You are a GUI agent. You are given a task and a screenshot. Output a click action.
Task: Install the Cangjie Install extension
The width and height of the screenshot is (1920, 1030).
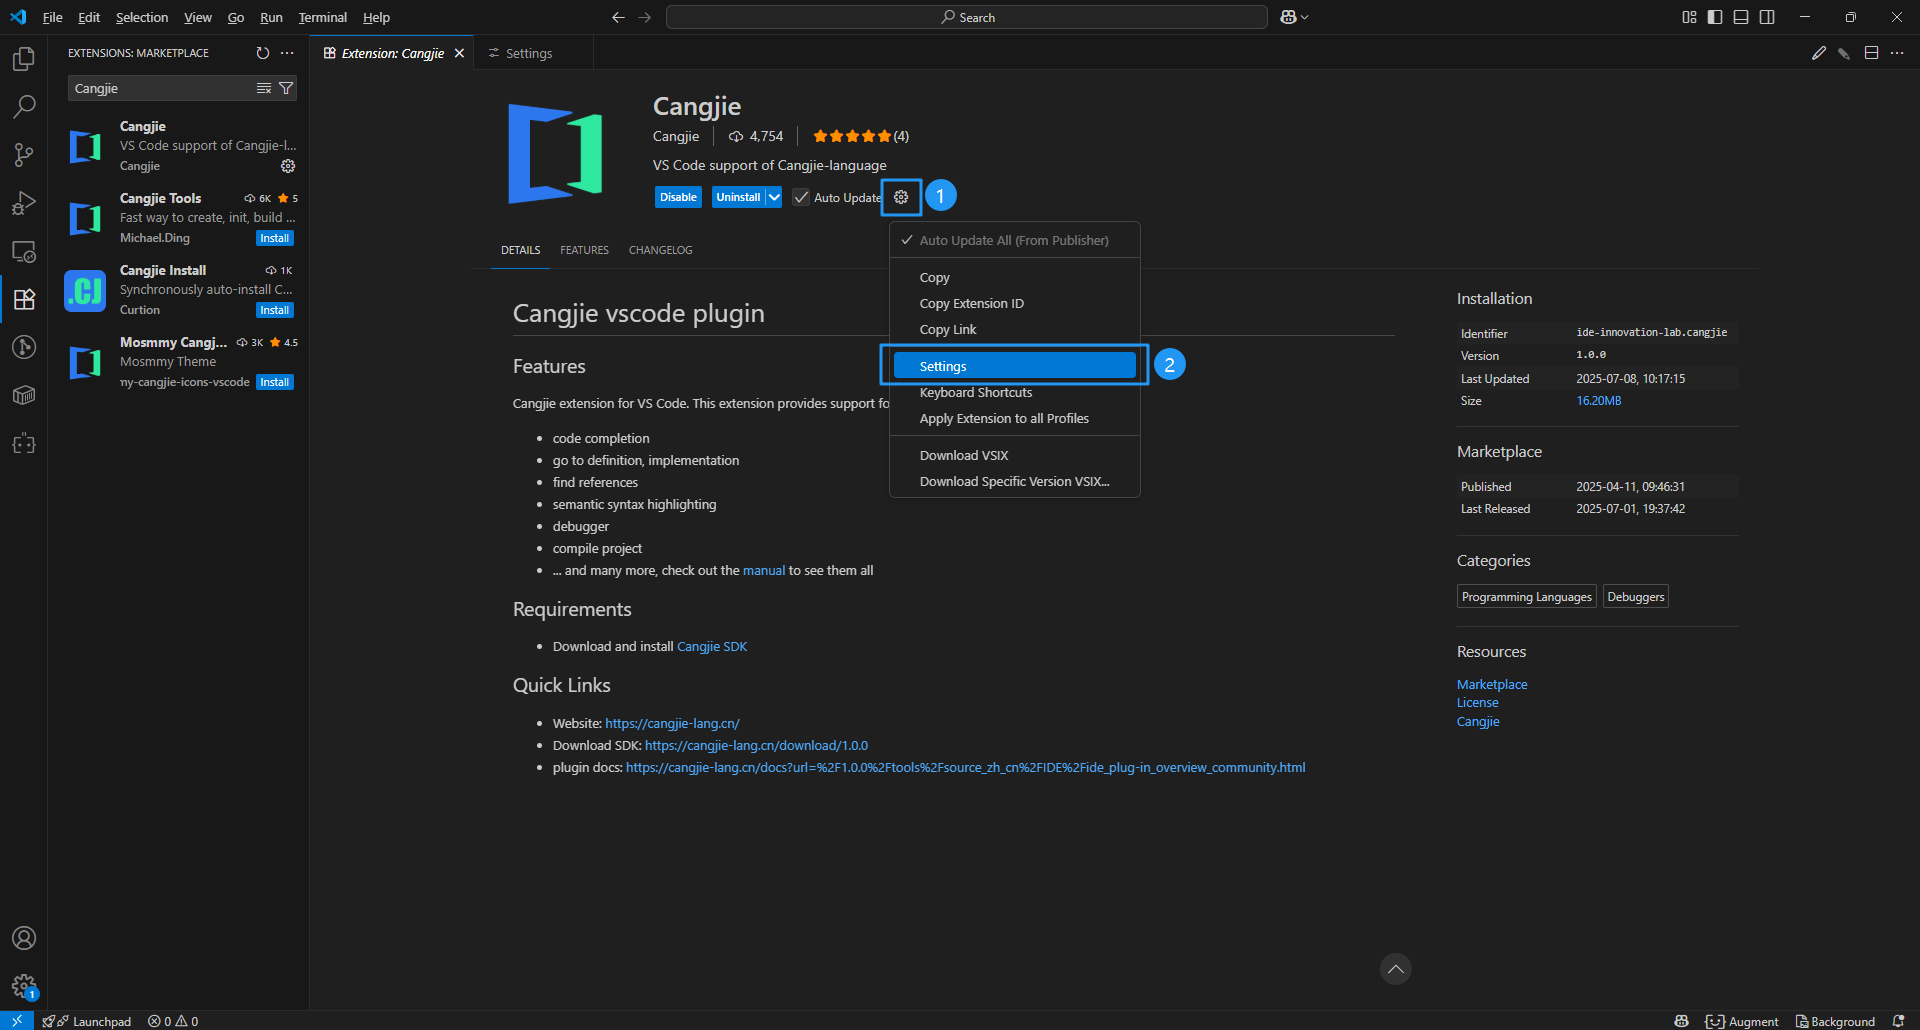click(x=275, y=310)
